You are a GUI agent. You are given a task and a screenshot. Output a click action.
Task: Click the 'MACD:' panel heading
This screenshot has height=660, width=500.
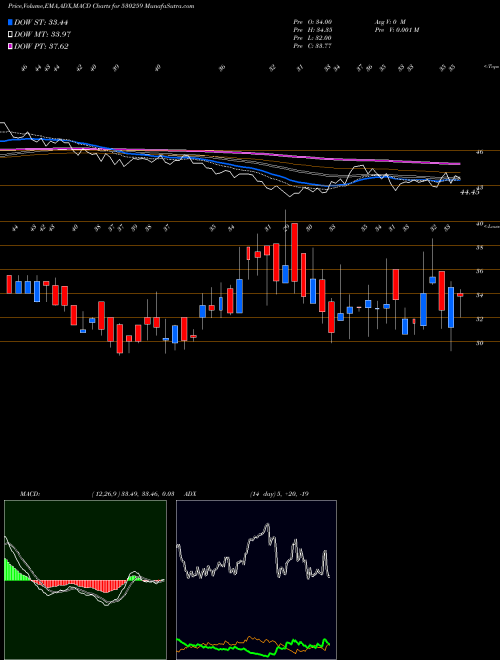tap(29, 494)
